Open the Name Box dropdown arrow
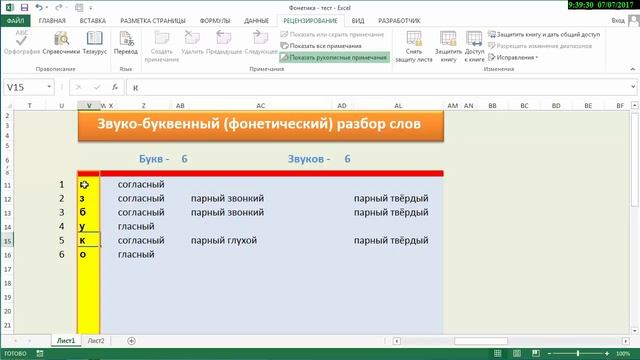Screen dimensions: 640x360 pyautogui.click(x=49, y=87)
